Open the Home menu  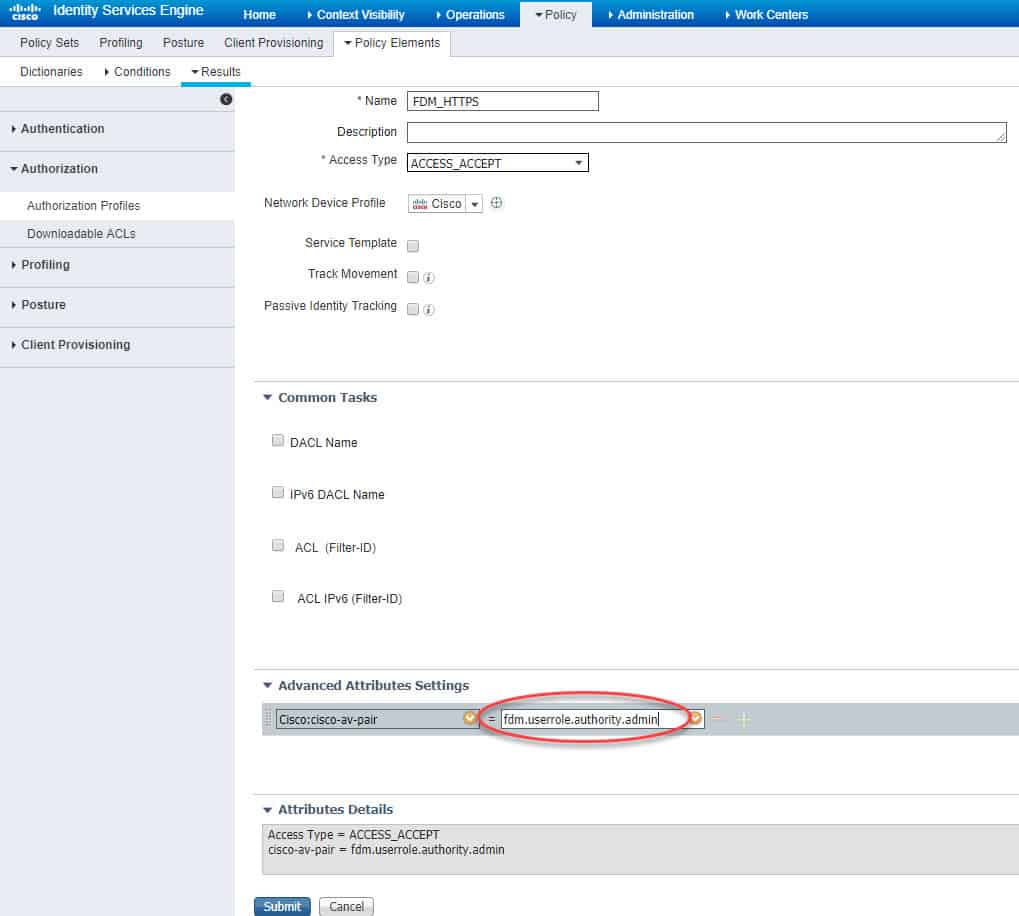(259, 14)
